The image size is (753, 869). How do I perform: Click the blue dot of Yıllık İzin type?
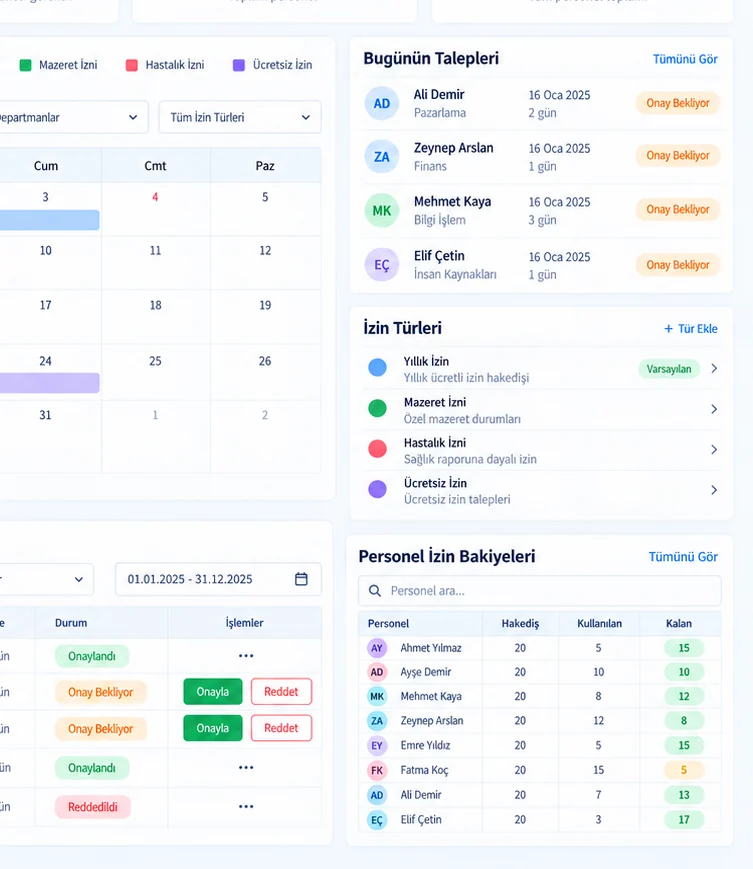point(377,367)
